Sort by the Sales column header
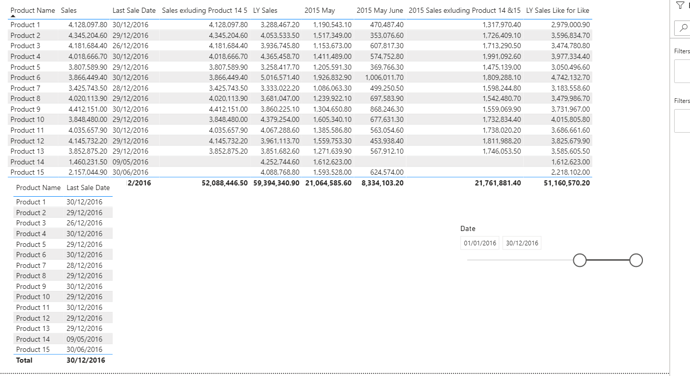The width and height of the screenshot is (690, 376). coord(69,10)
